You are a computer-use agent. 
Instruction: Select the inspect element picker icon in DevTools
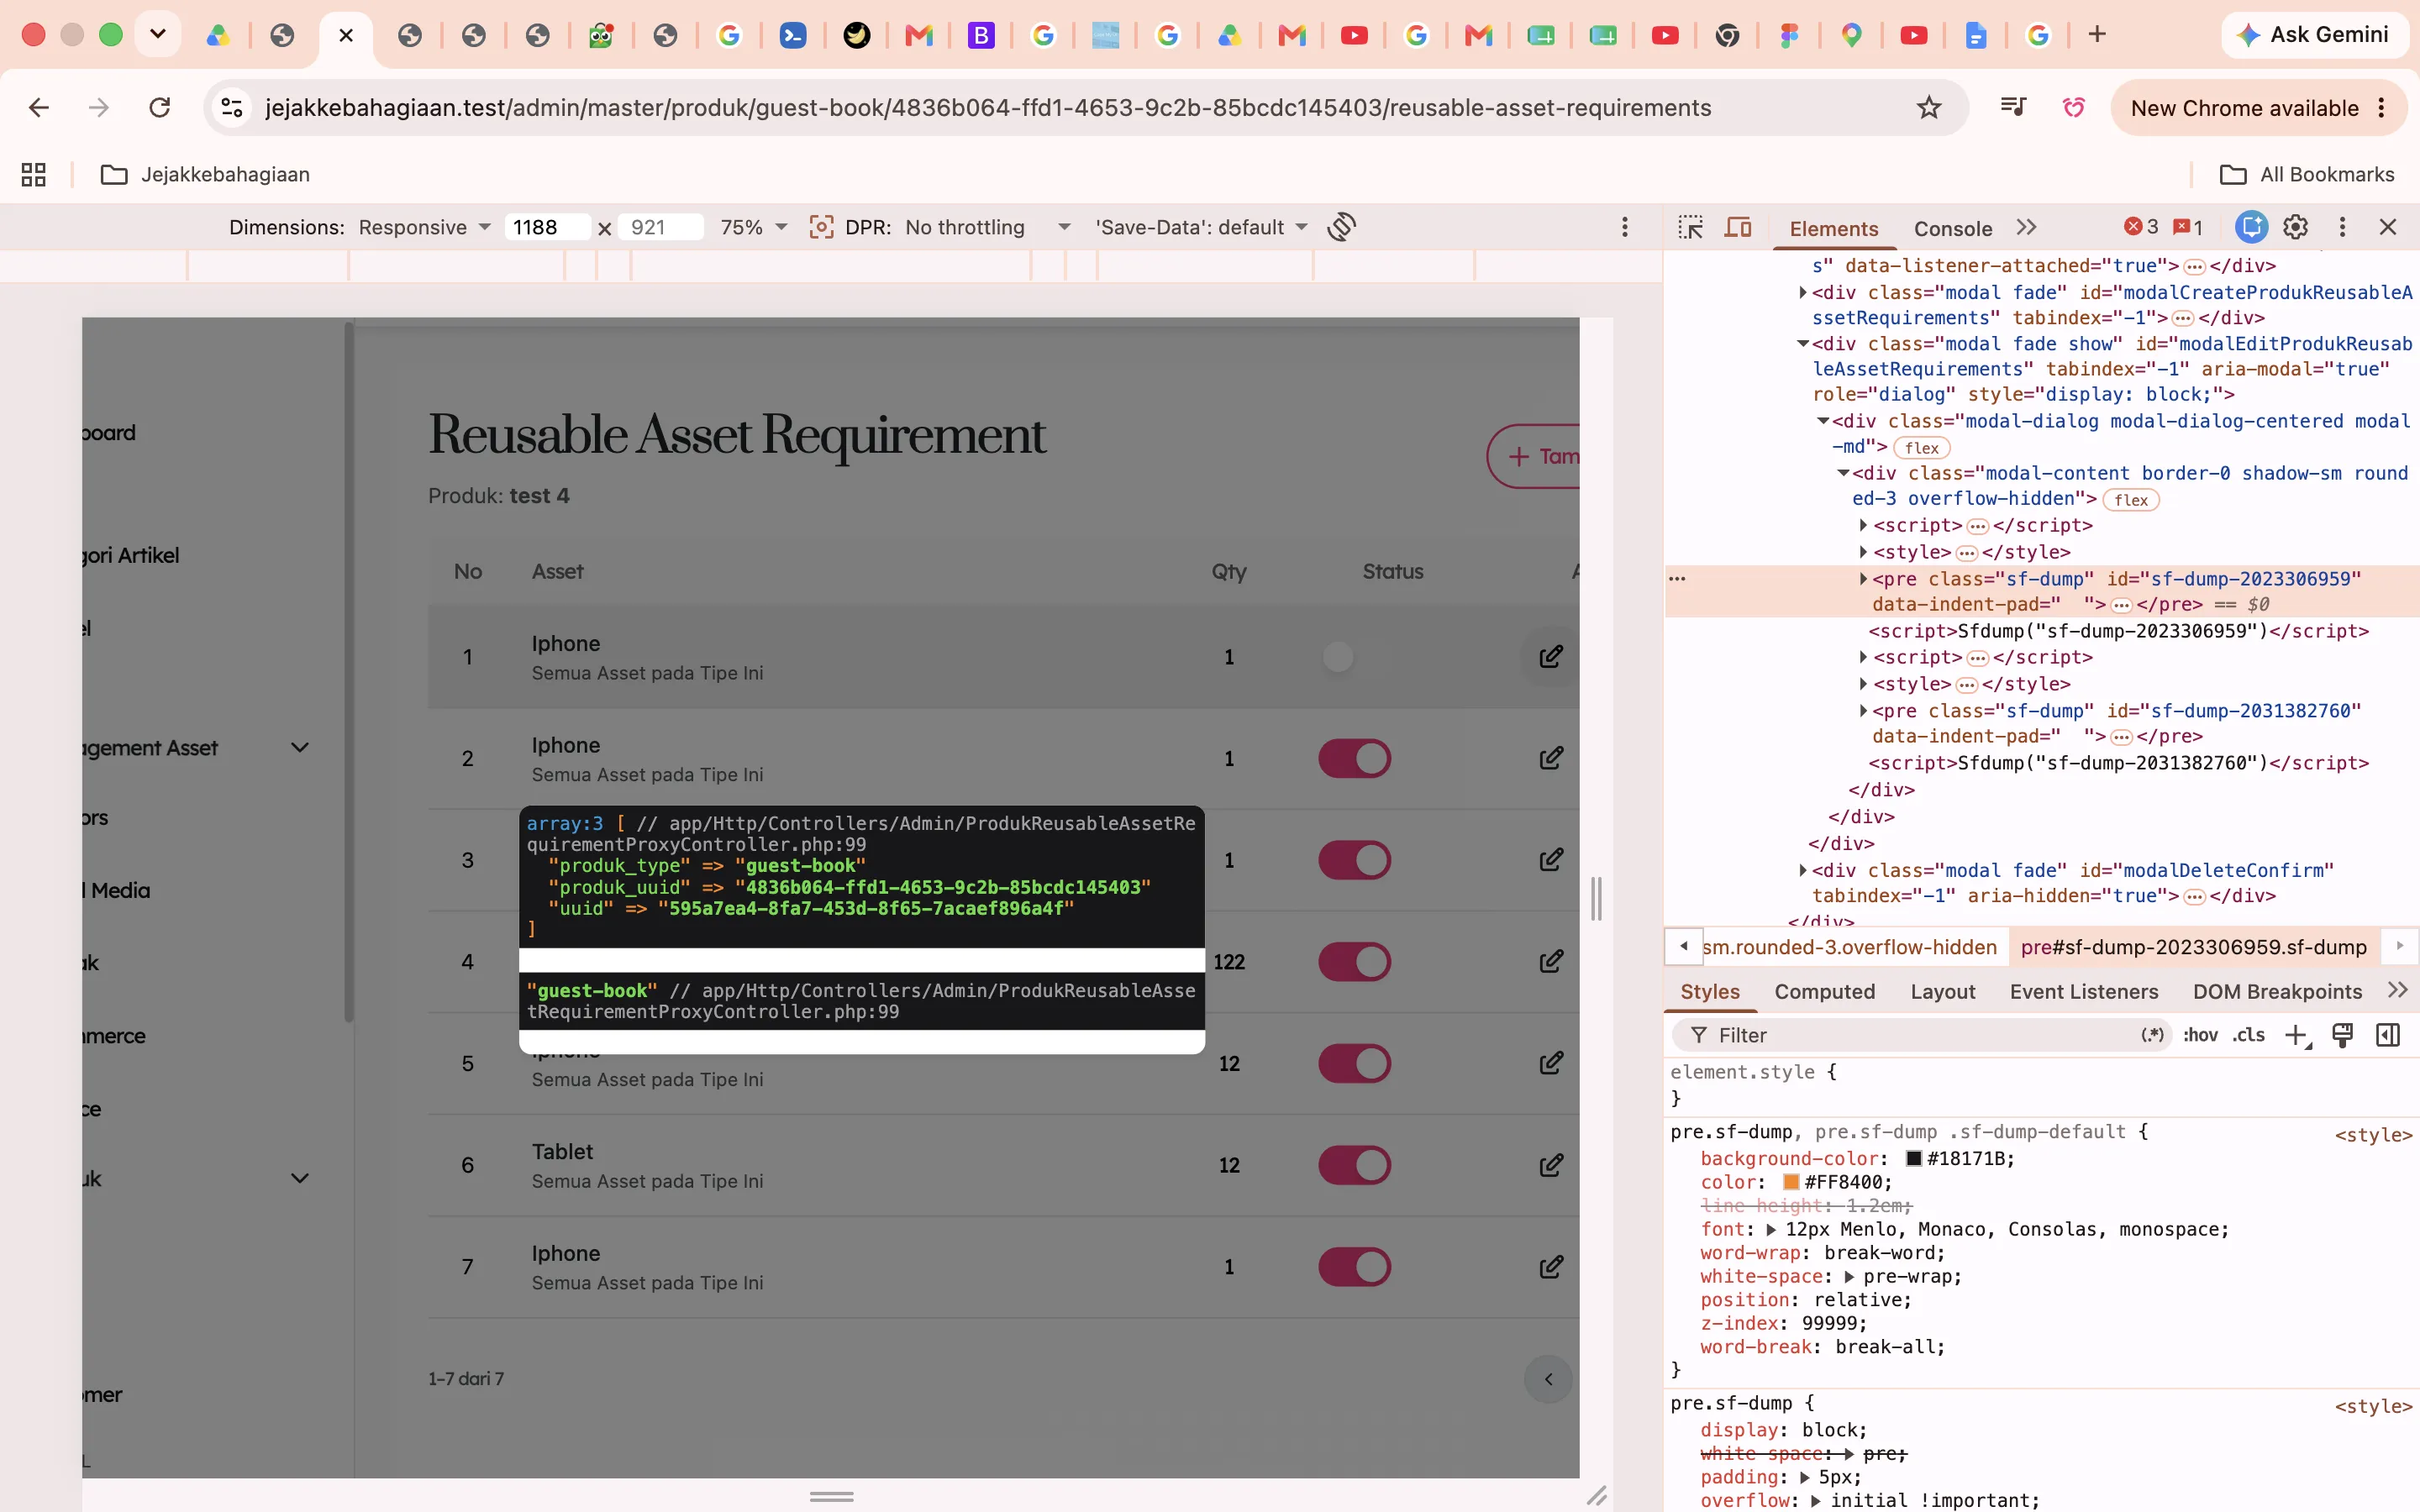[x=1691, y=228]
